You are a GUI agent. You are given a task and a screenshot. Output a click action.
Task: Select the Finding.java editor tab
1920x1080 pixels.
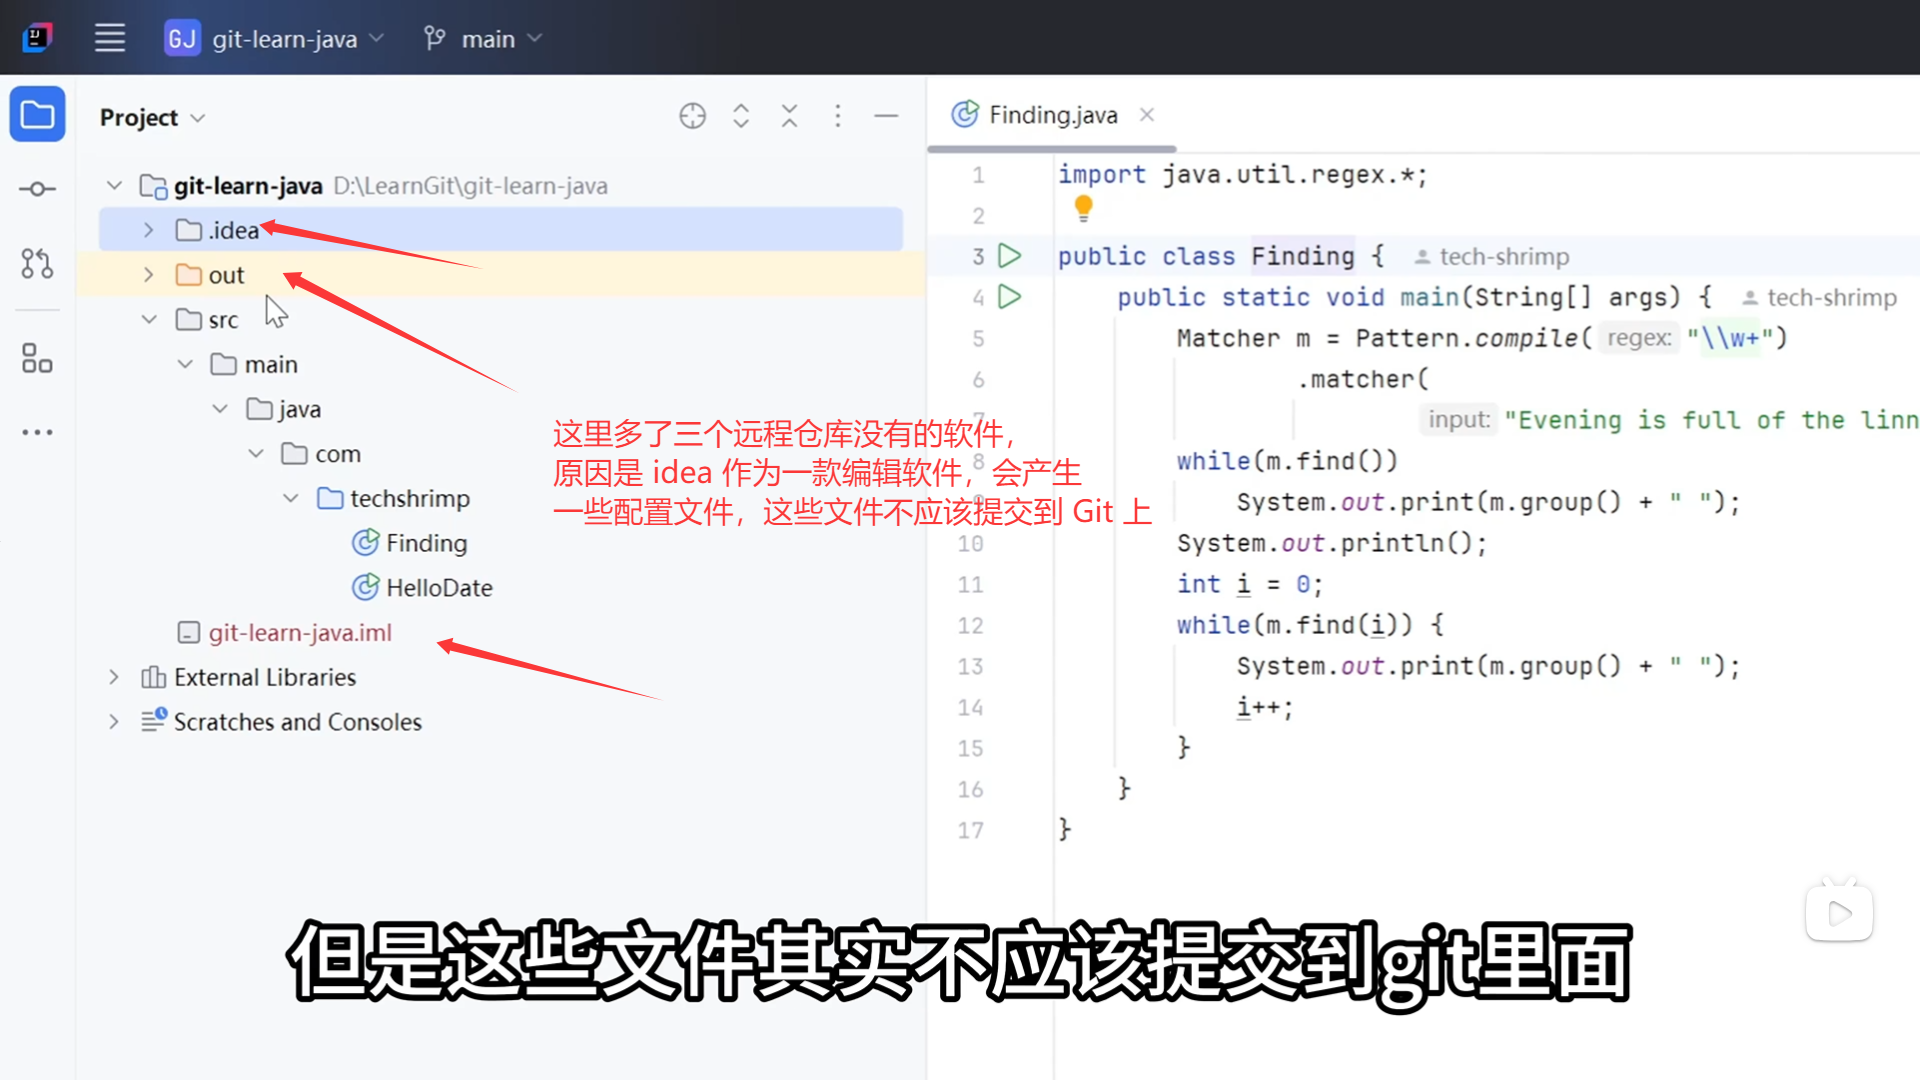[x=1052, y=115]
